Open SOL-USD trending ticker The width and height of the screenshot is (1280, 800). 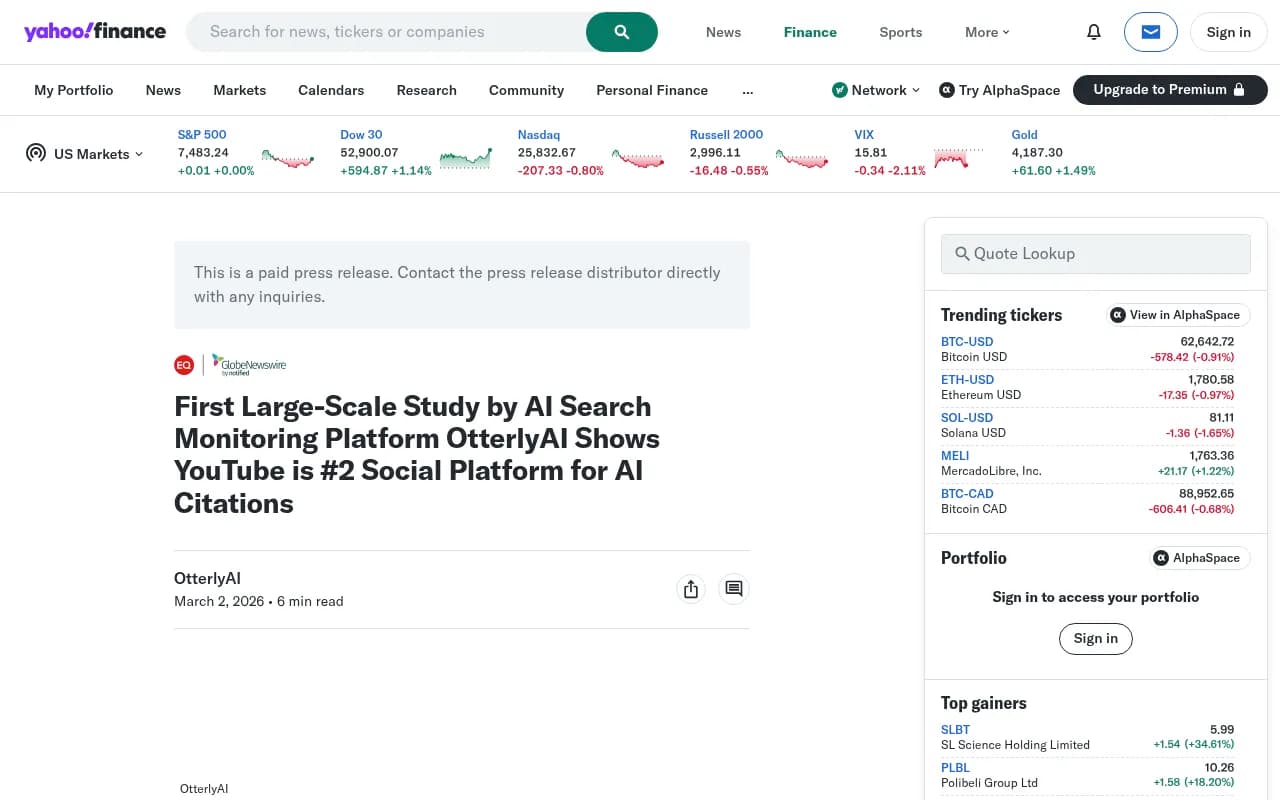967,418
